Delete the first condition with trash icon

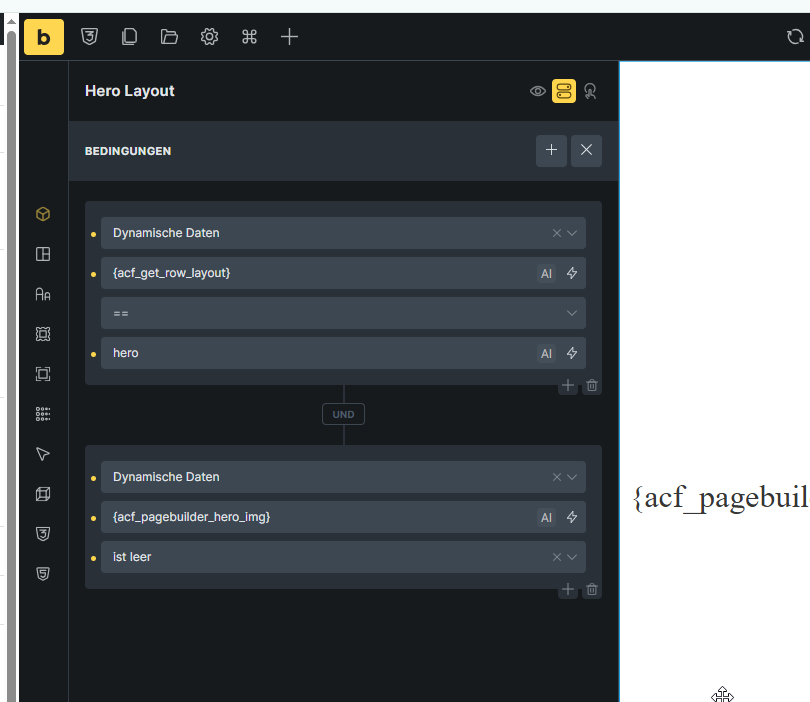592,385
